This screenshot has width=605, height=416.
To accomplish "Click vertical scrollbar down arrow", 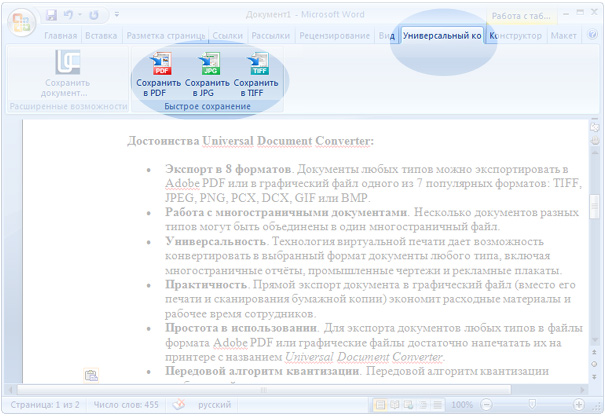I will (595, 340).
